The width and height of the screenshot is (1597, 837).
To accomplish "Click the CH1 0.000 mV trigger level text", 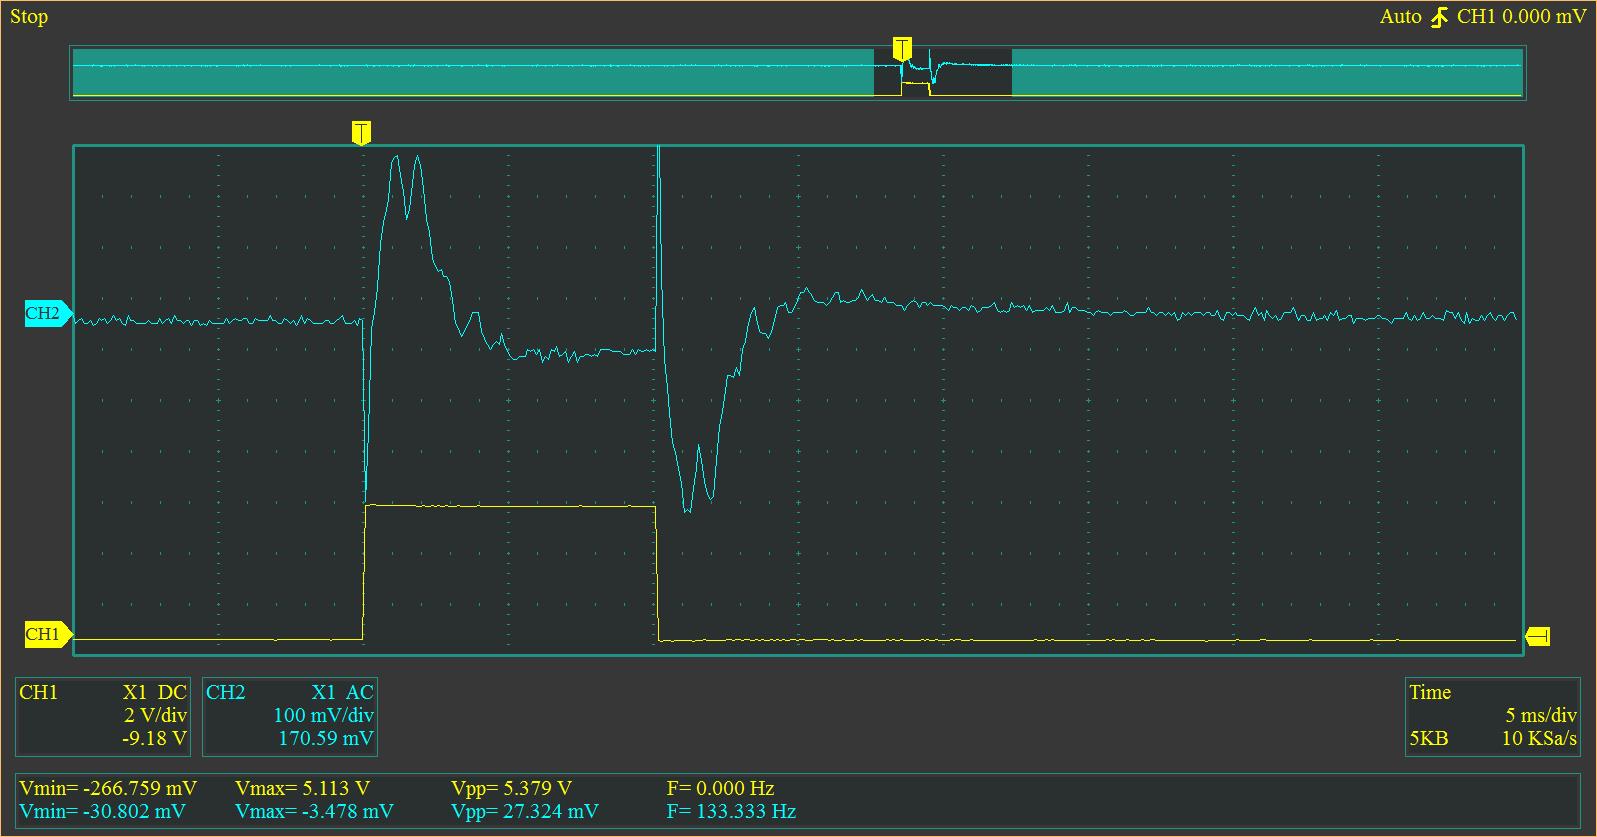I will [x=1521, y=17].
